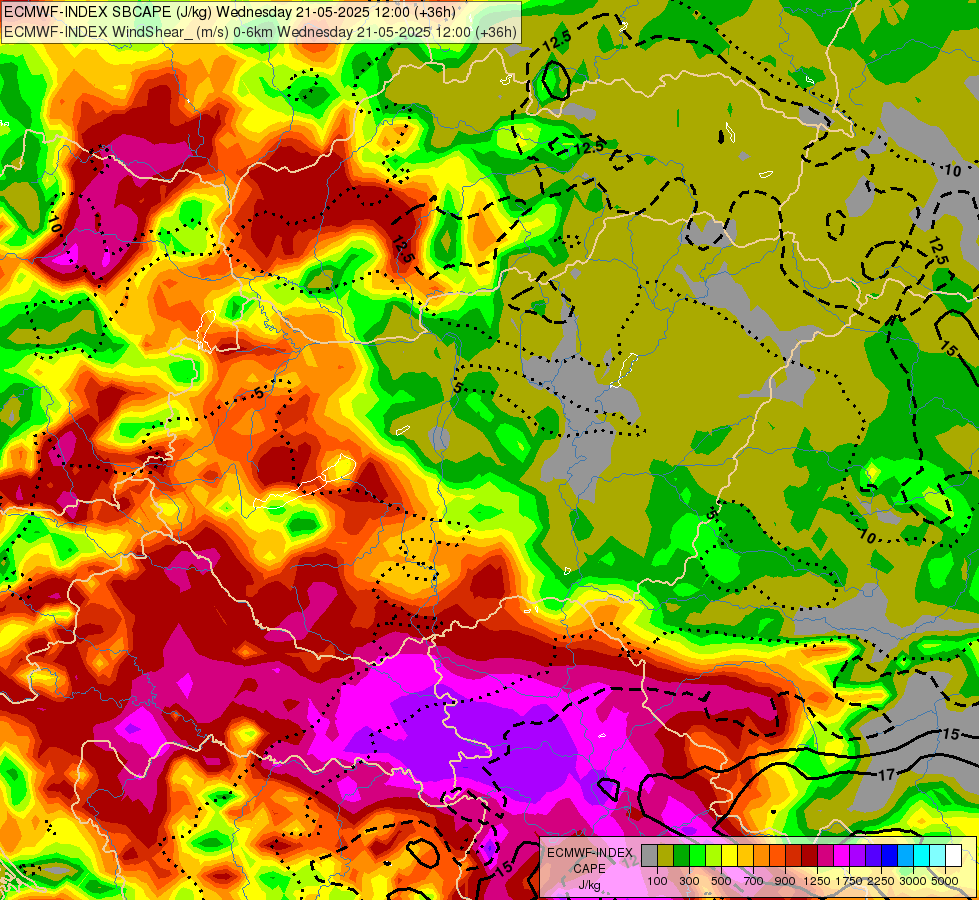Select the dark red swatch before 1250 tick

pos(809,856)
